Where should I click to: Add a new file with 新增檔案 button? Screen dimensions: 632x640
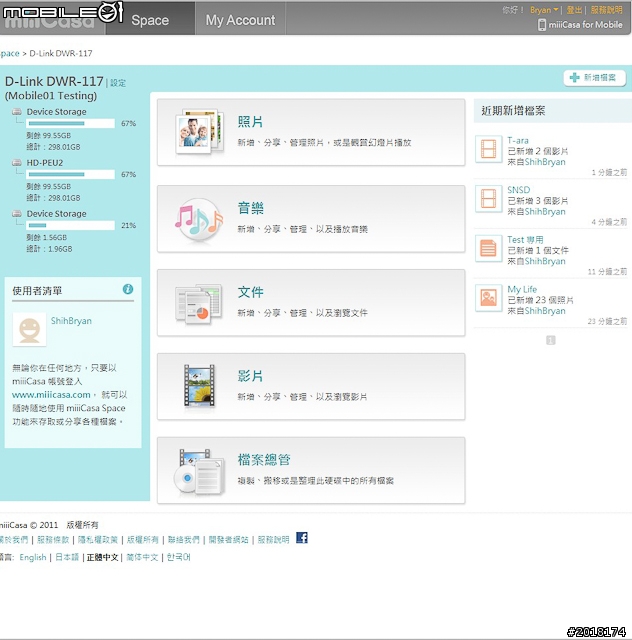coord(594,78)
